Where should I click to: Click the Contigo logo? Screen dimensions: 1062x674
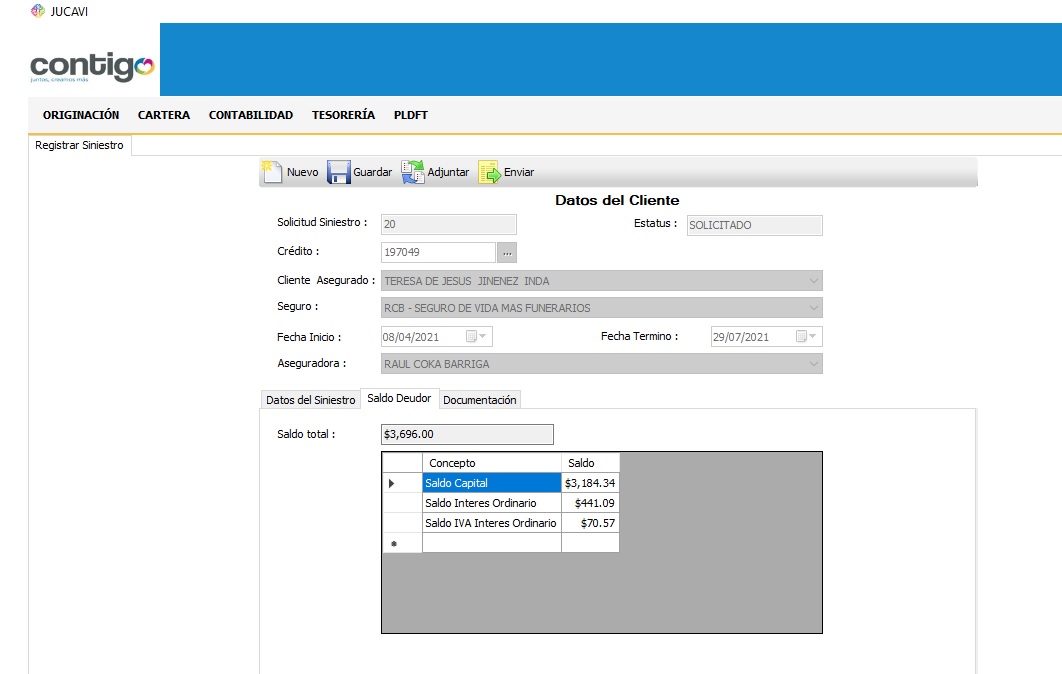point(92,66)
